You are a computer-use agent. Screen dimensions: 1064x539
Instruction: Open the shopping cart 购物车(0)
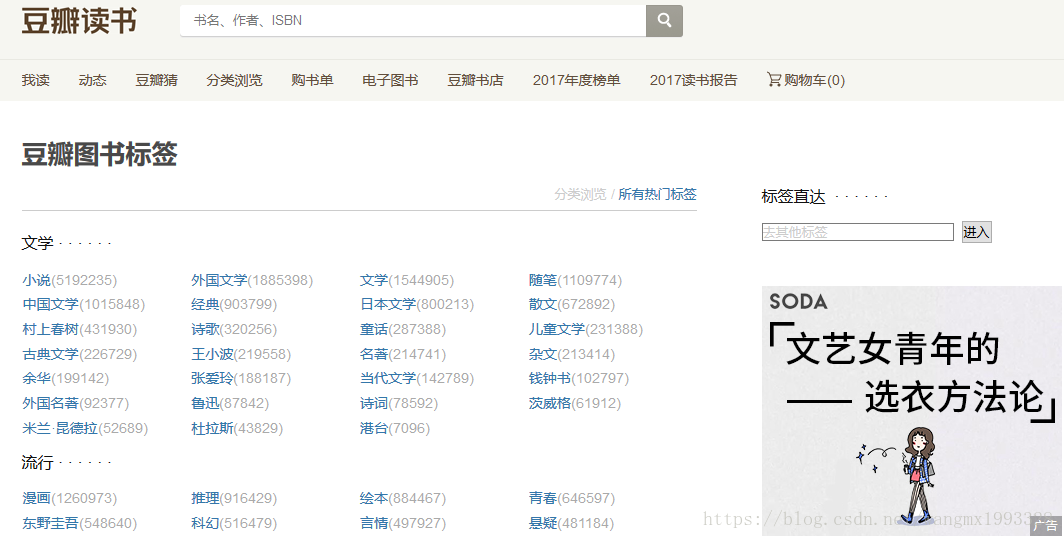coord(805,80)
